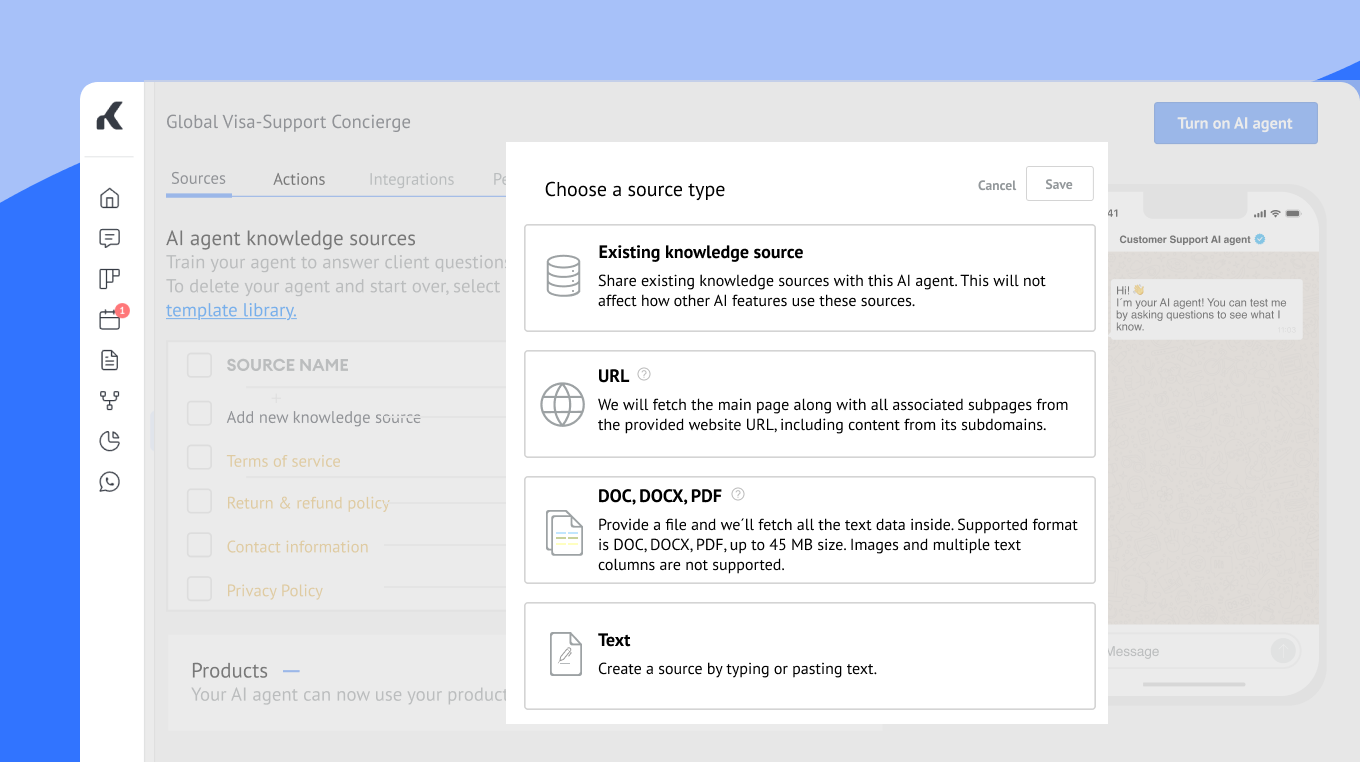Tick the Privacy Policy checkbox
The image size is (1360, 762).
[x=200, y=589]
